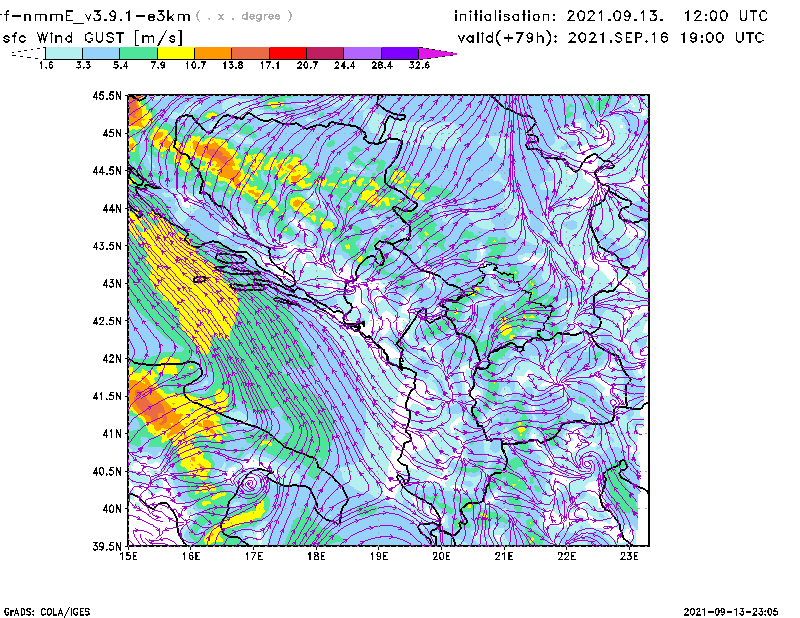
Task: Click the grey "( . x . degree )" text
Action: click(244, 16)
